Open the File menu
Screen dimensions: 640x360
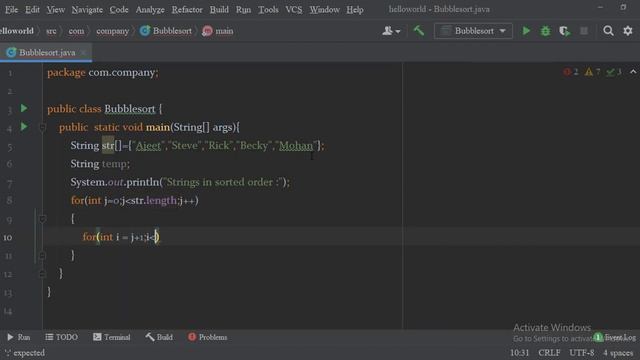pyautogui.click(x=11, y=9)
